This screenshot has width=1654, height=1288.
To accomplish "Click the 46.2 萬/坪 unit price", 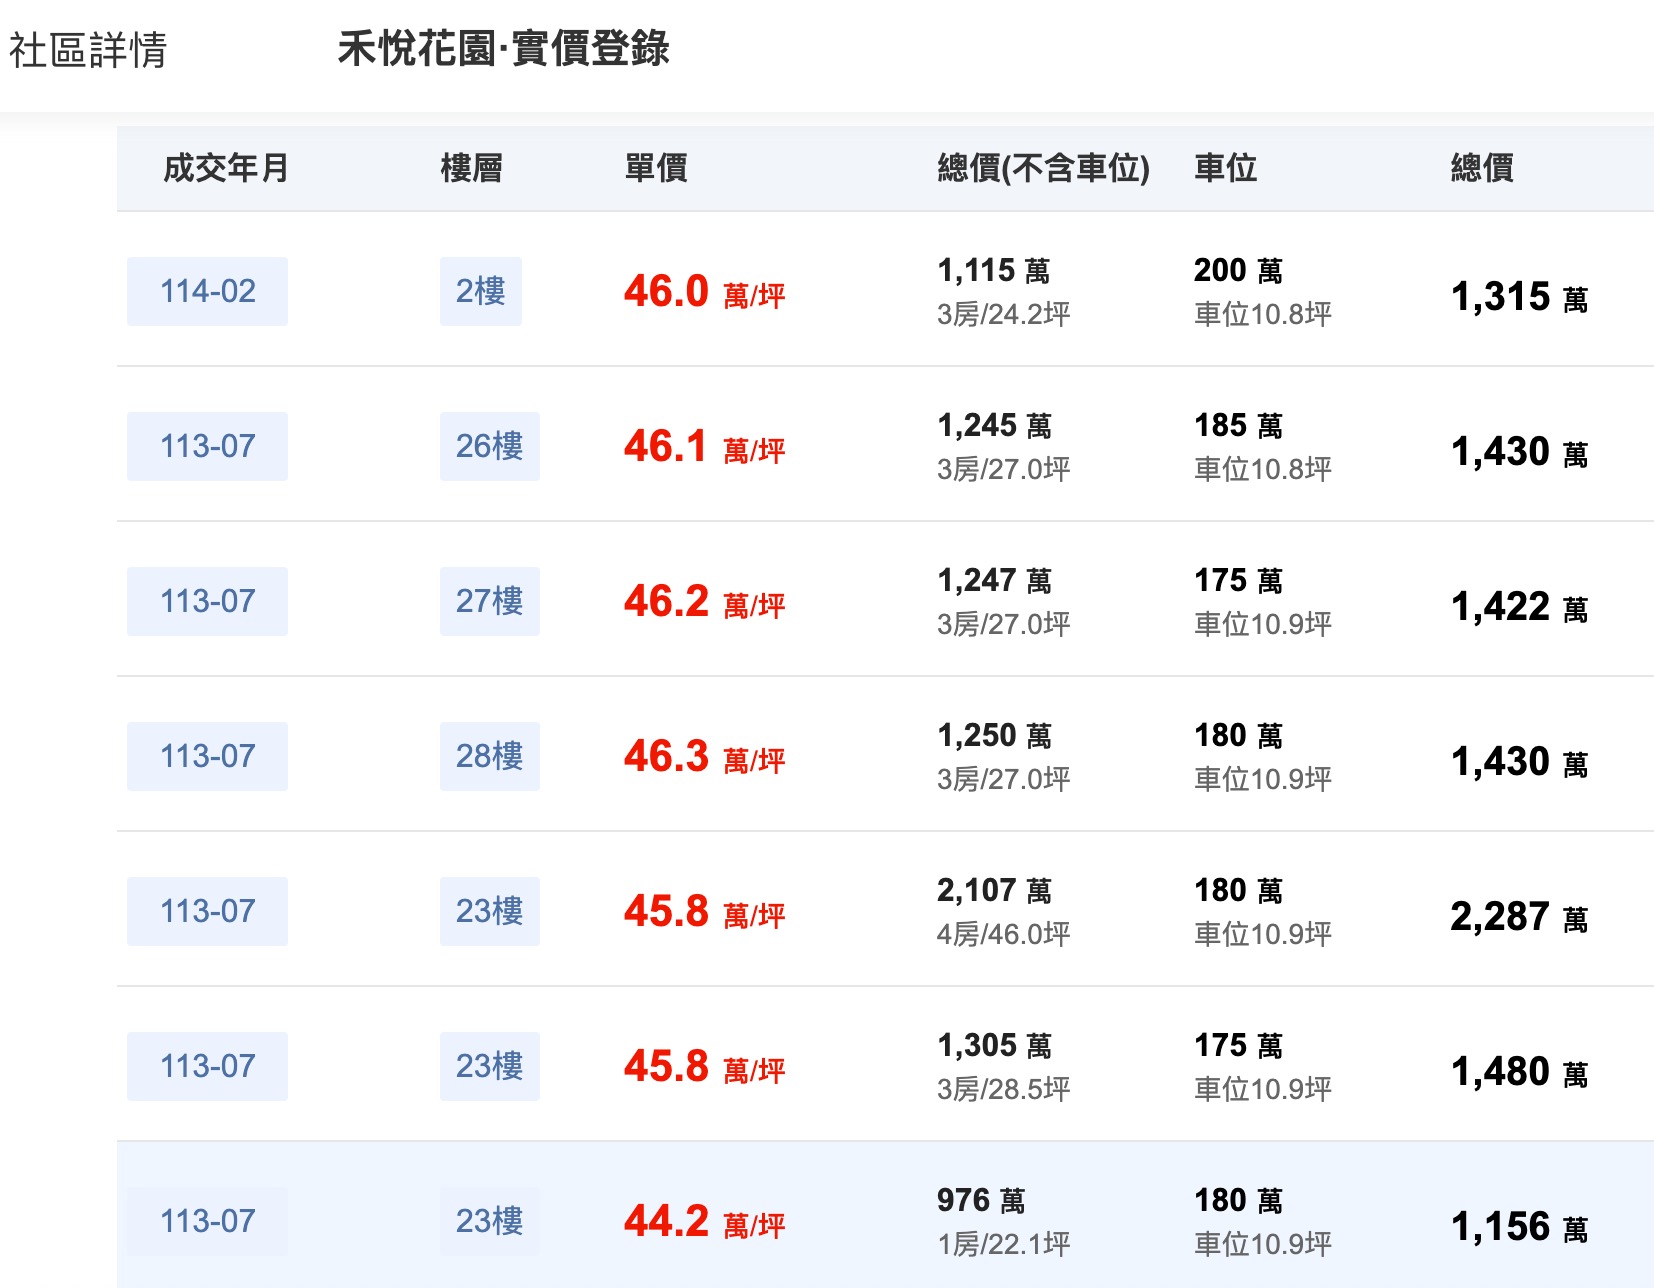I will 704,602.
